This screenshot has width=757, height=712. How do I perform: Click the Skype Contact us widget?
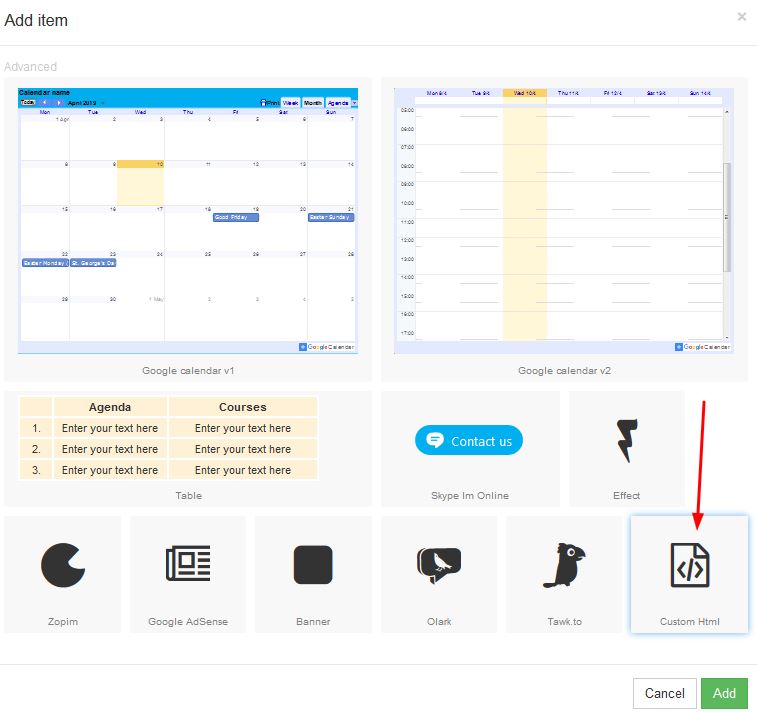pyautogui.click(x=469, y=441)
